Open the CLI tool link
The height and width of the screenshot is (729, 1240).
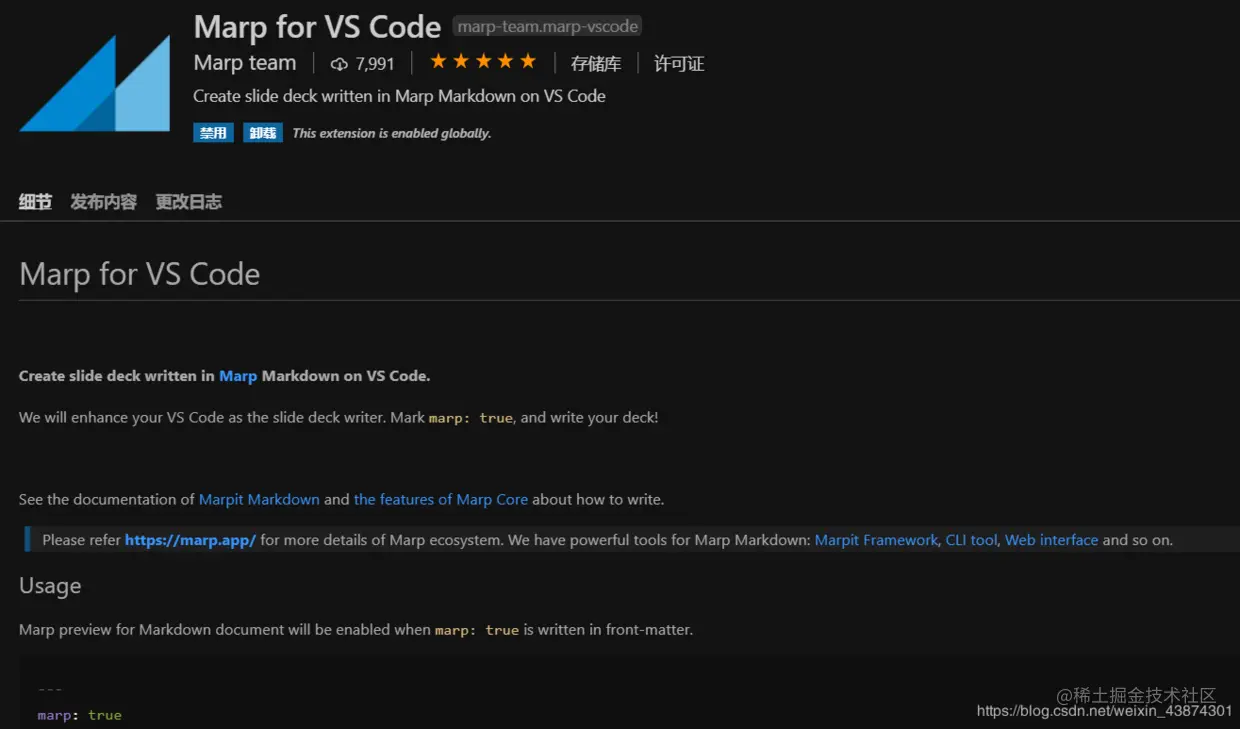(x=971, y=540)
